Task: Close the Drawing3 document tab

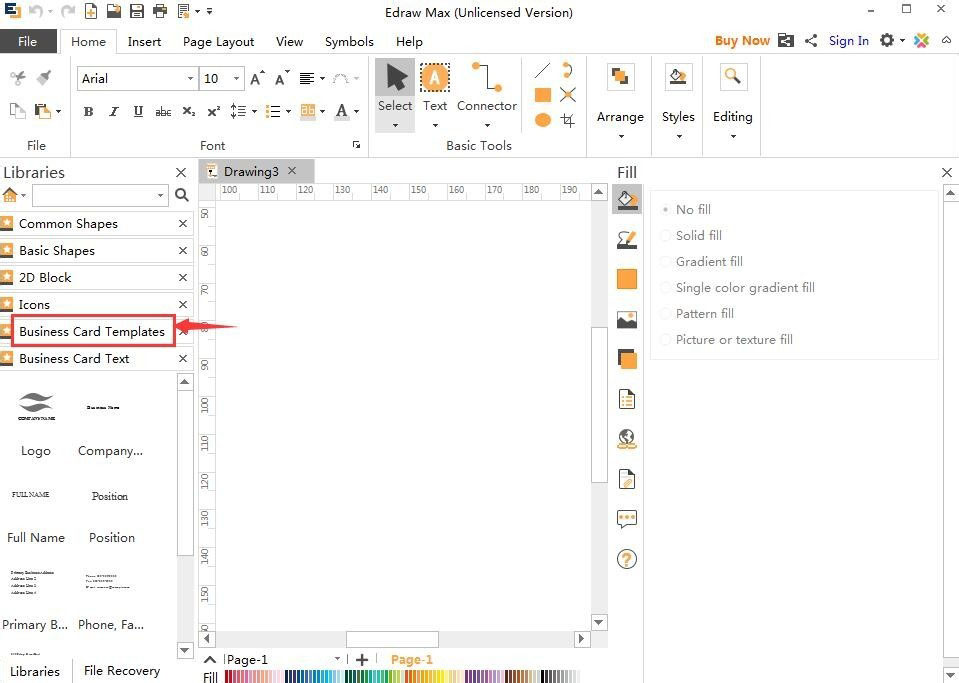Action: pos(292,171)
